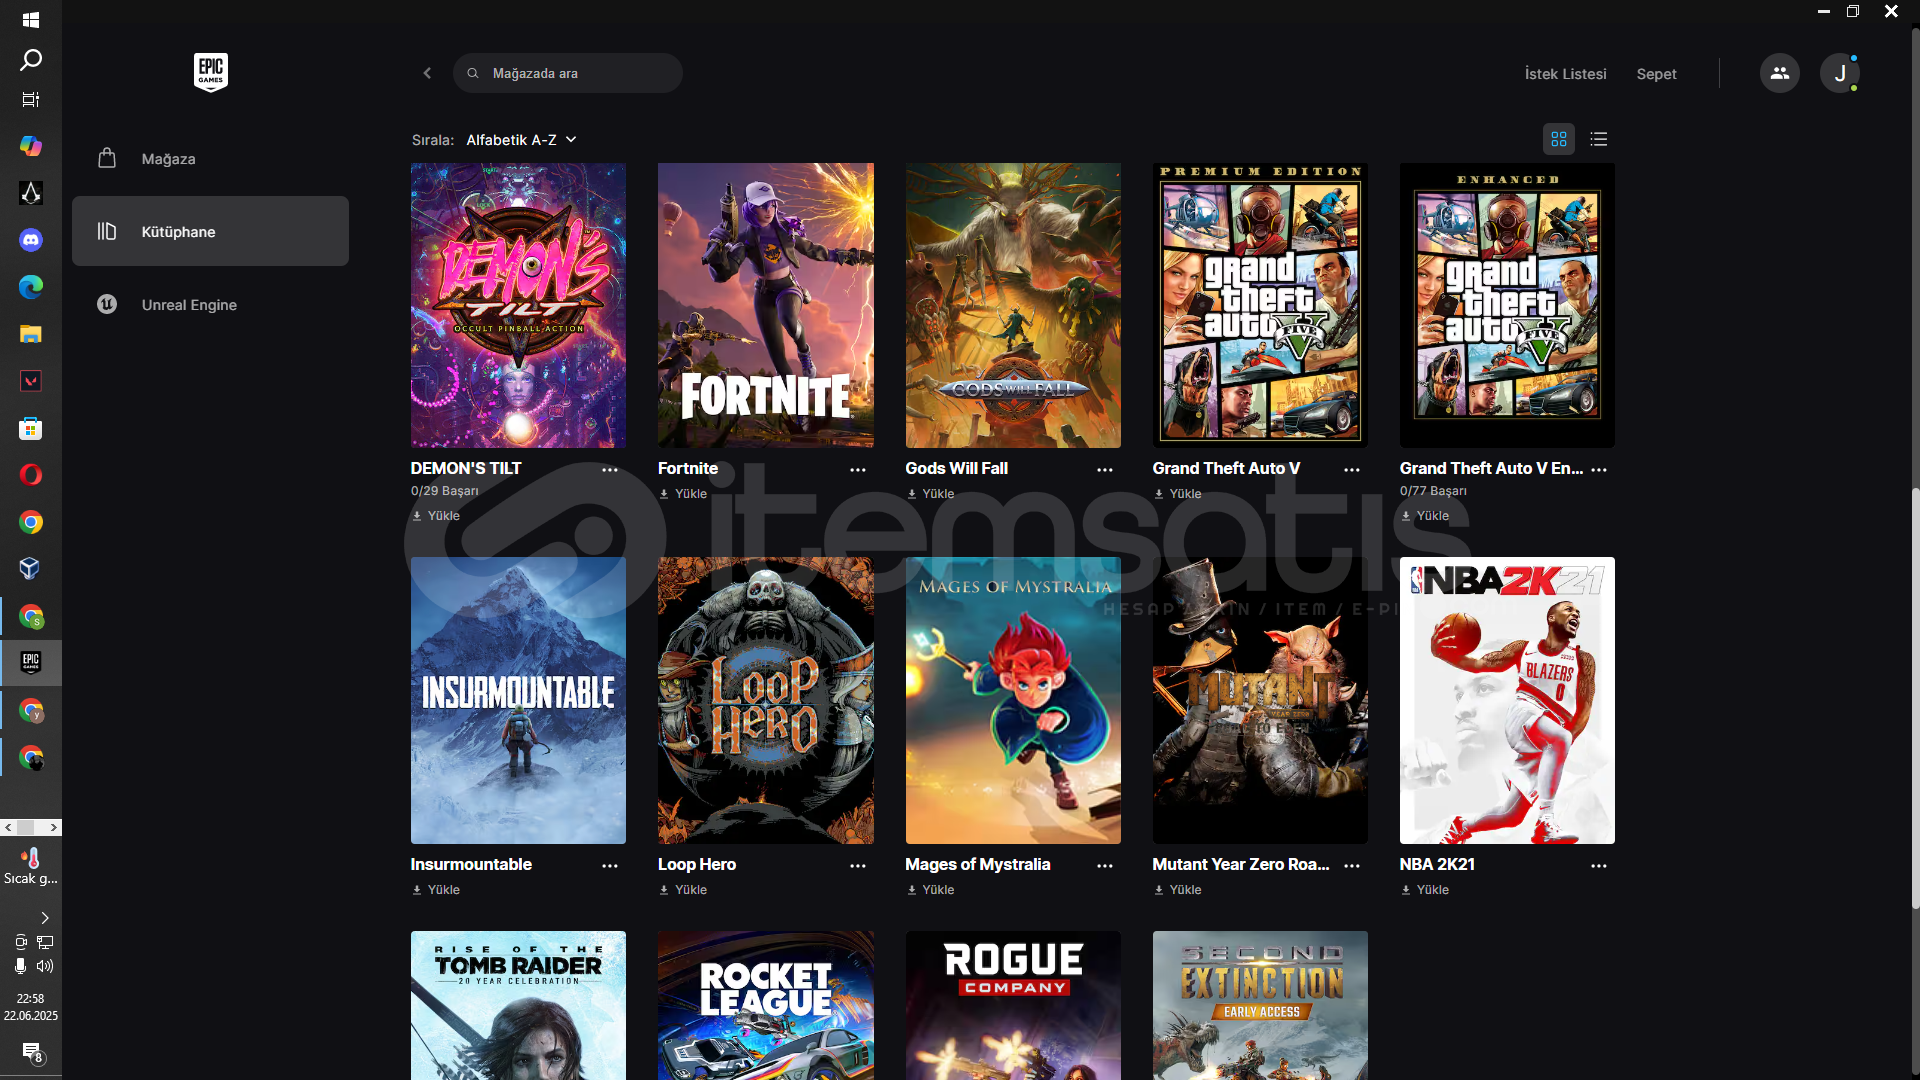Image resolution: width=1920 pixels, height=1080 pixels.
Task: Open Mutant Year Zero options menu
Action: point(1352,865)
